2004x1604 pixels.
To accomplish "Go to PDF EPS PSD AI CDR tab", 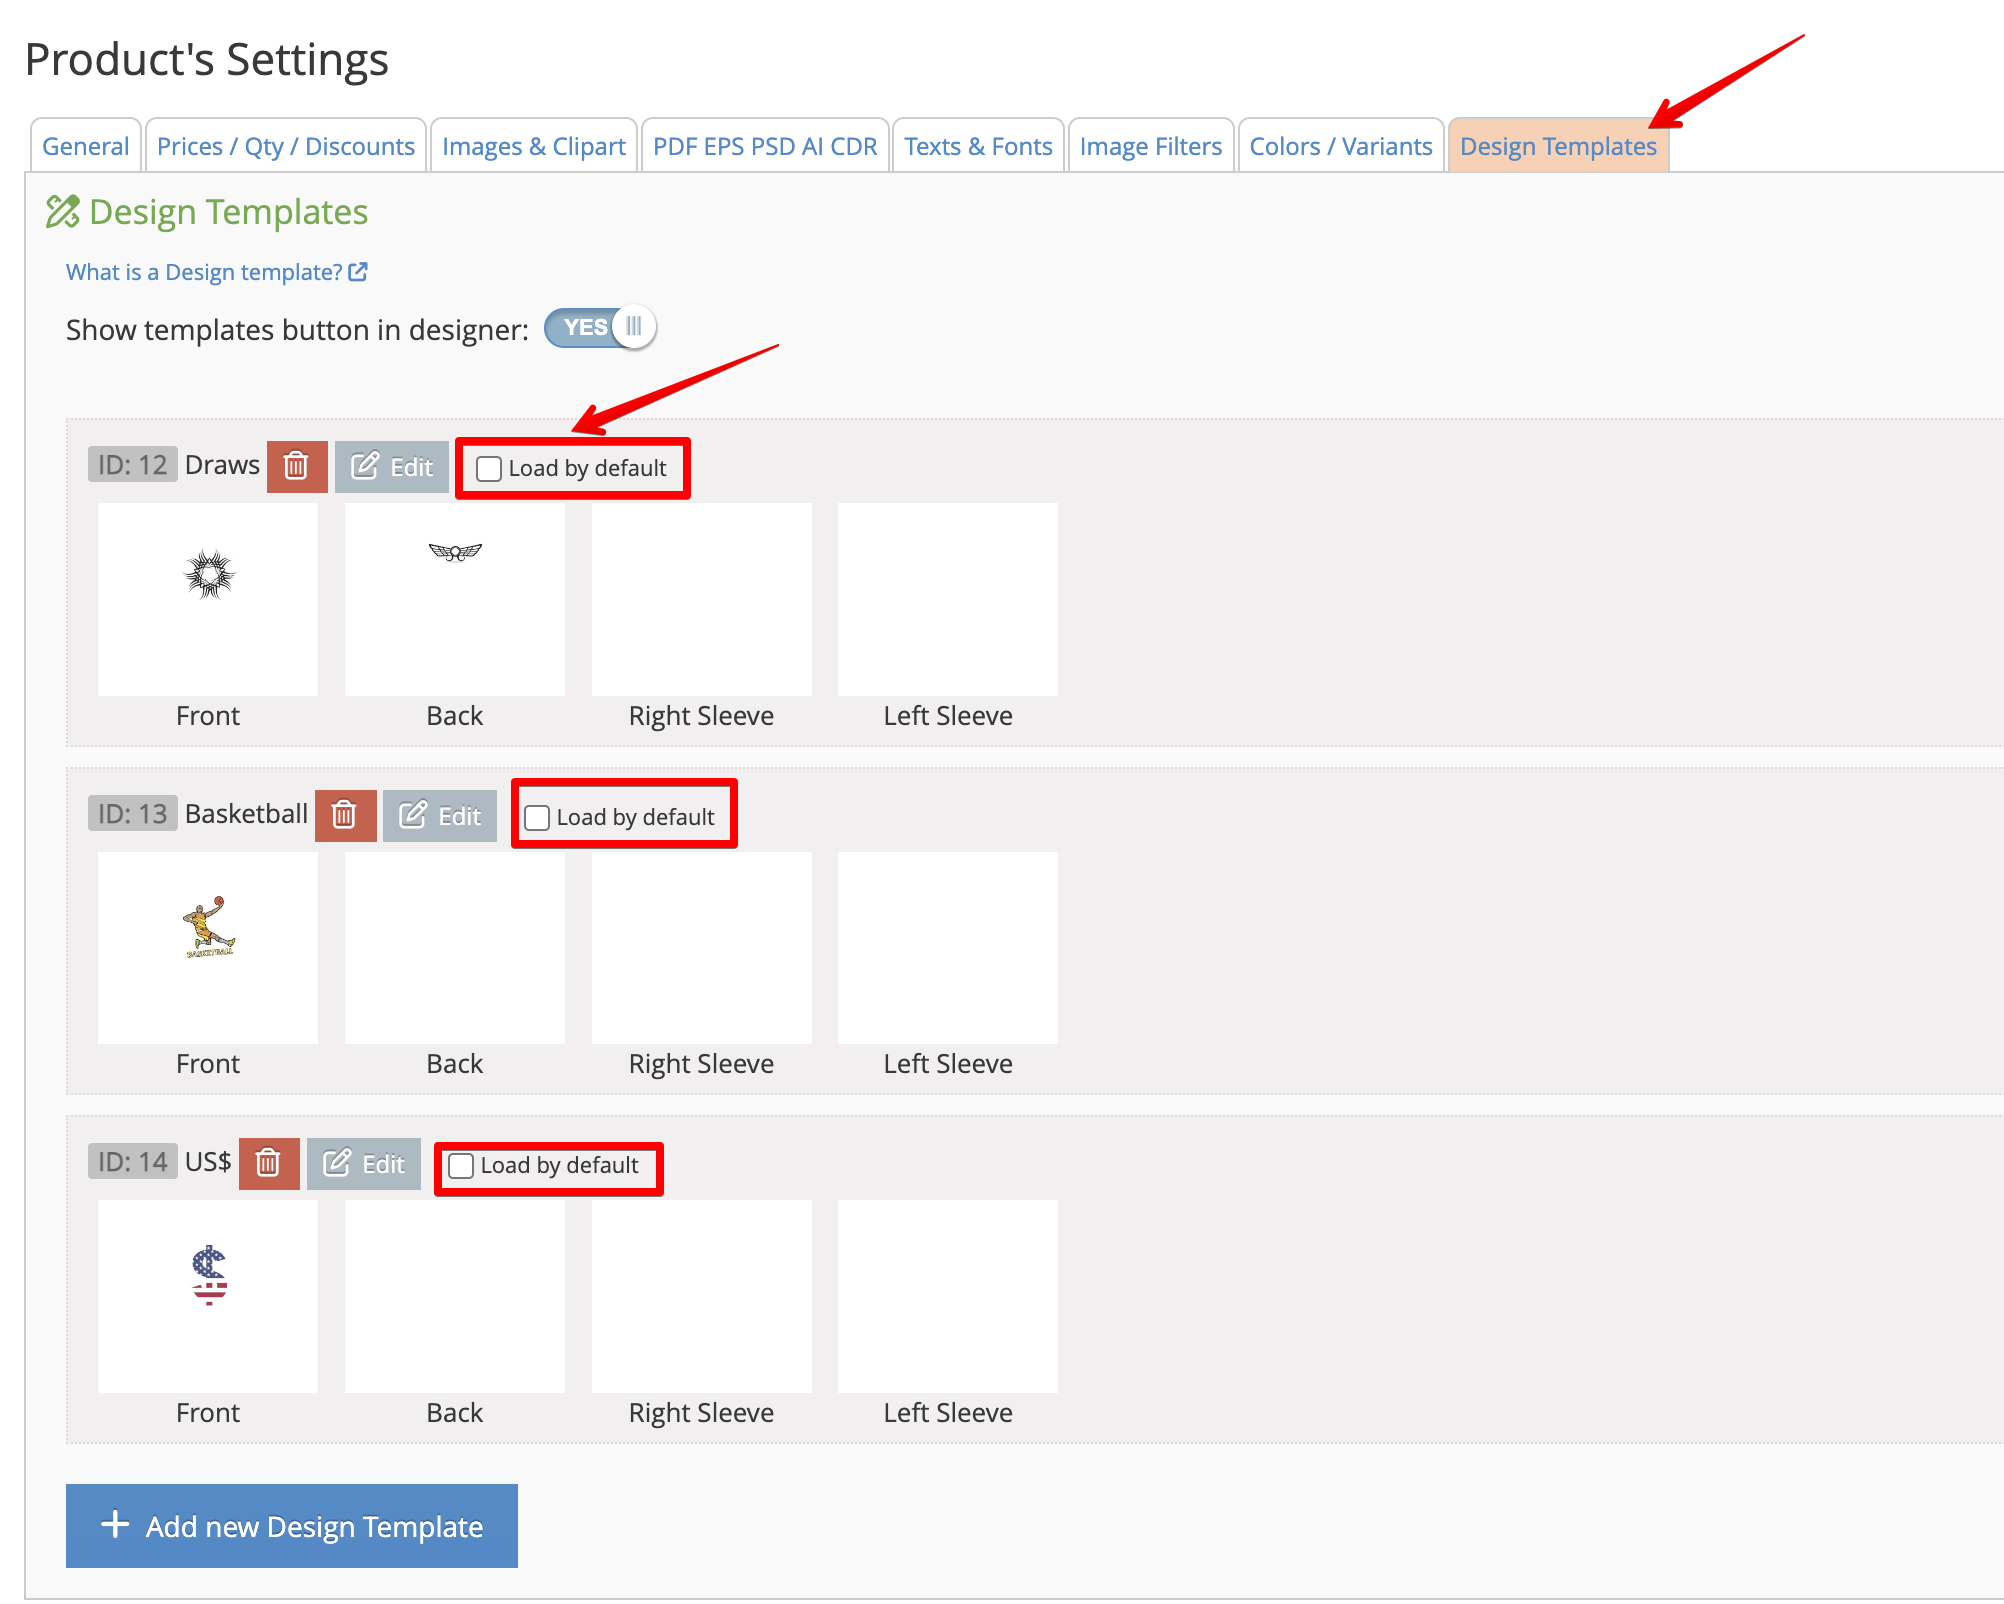I will [x=765, y=146].
